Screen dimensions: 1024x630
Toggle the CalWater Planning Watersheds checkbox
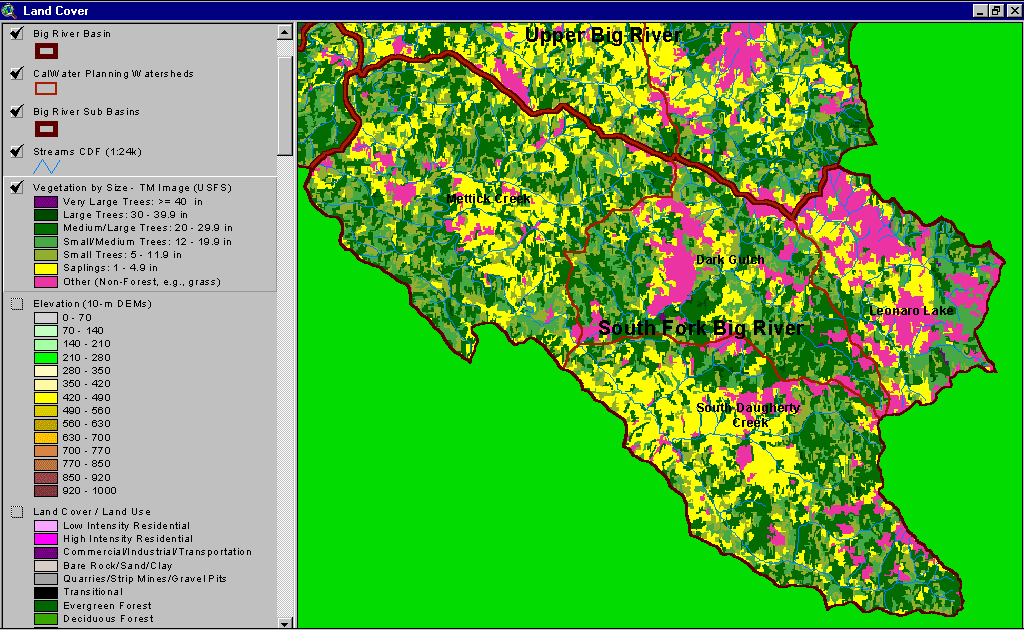(x=17, y=73)
